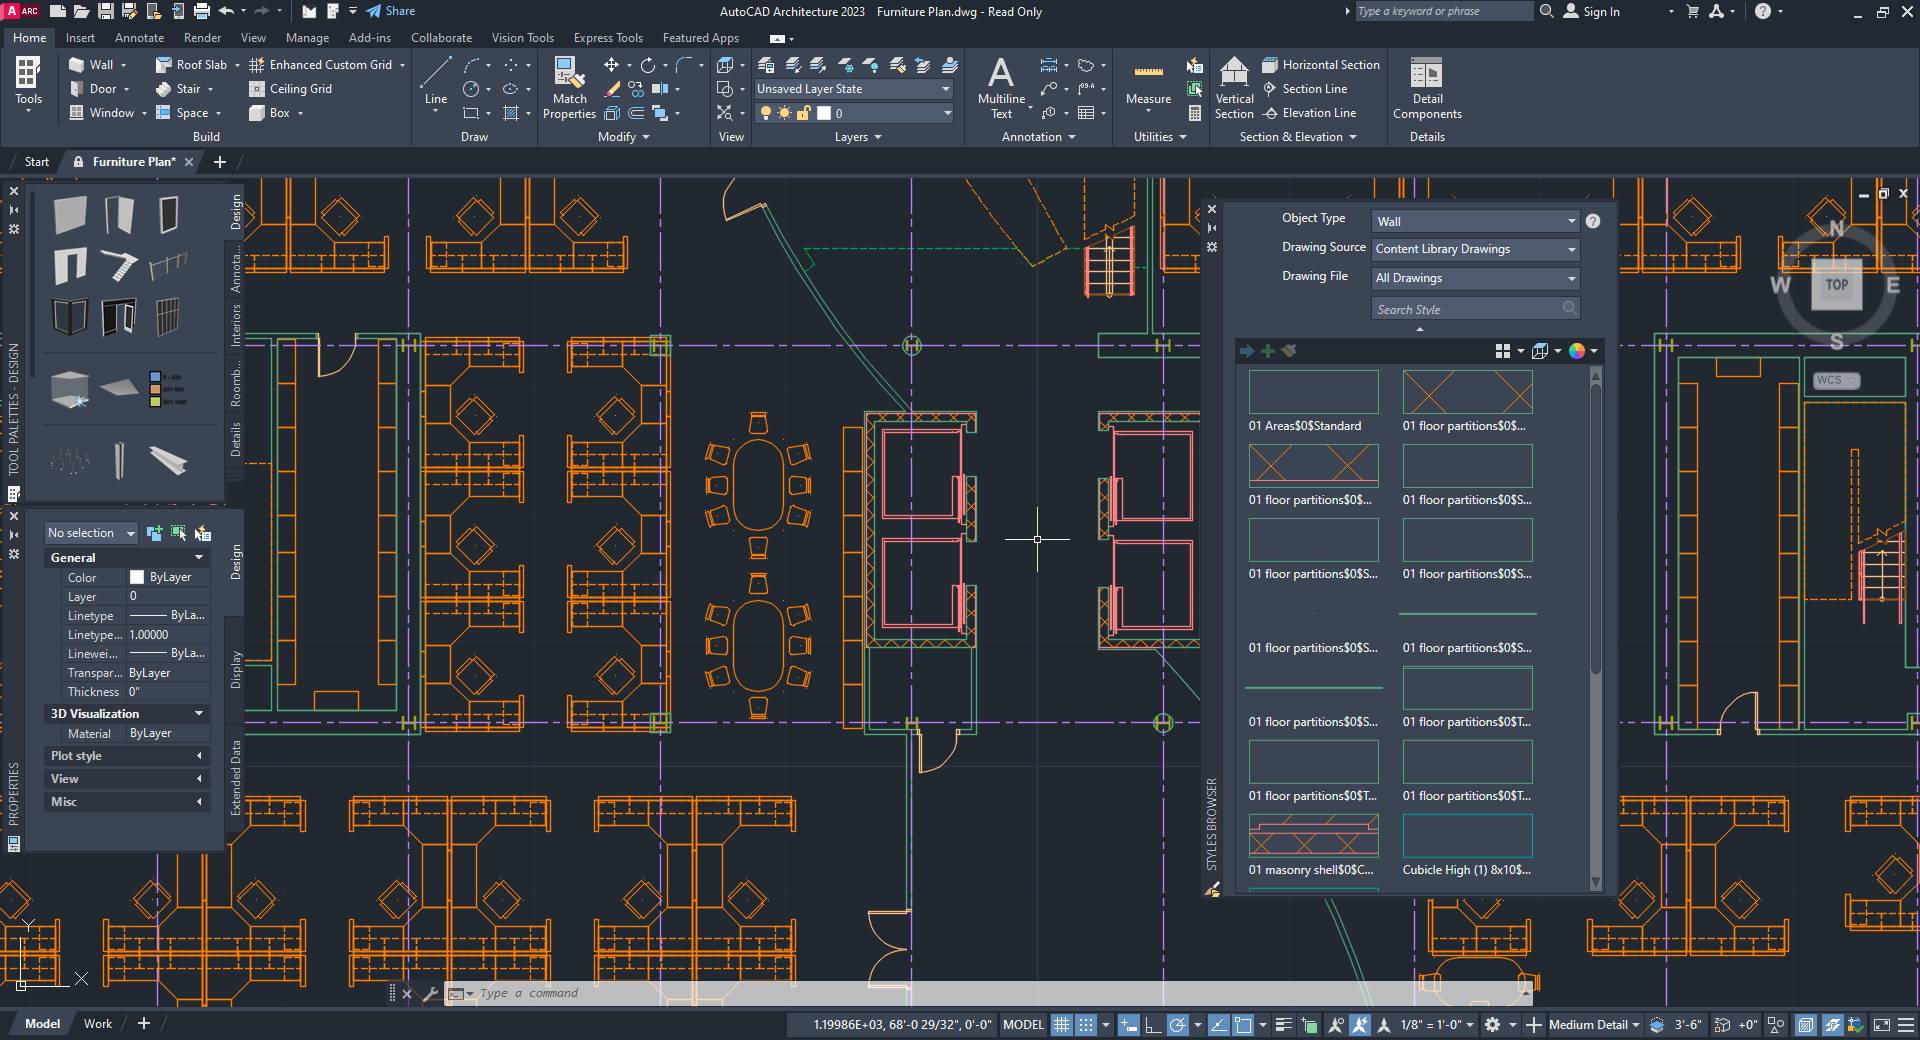
Task: Click the Search Style input field
Action: (x=1475, y=309)
